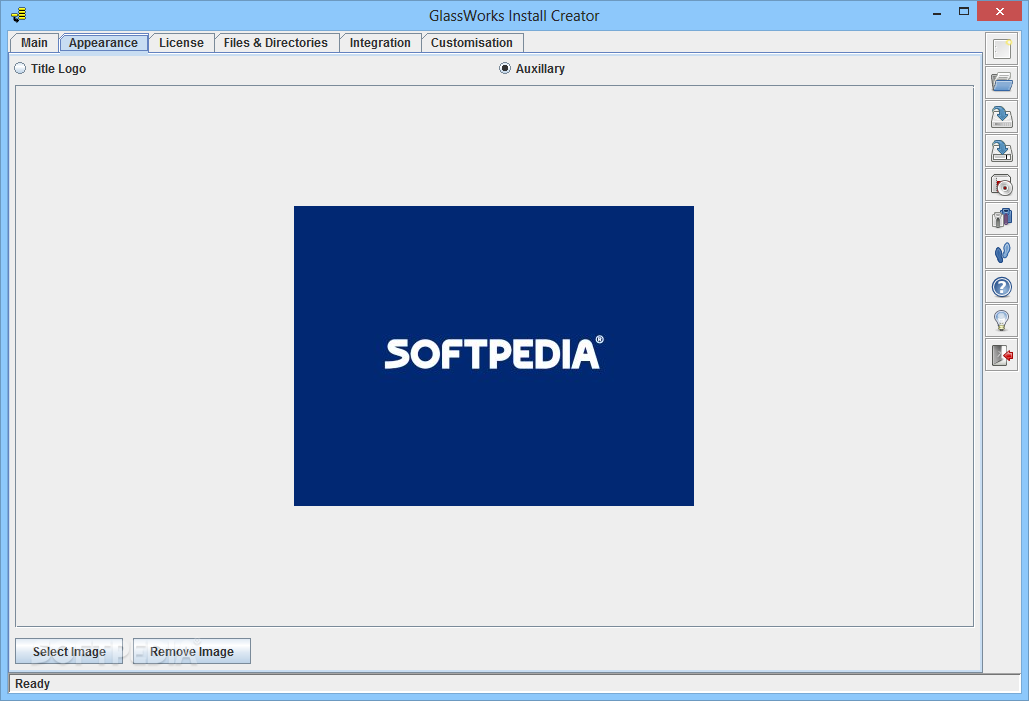Image resolution: width=1029 pixels, height=701 pixels.
Task: Open the Appearance tab
Action: [104, 43]
